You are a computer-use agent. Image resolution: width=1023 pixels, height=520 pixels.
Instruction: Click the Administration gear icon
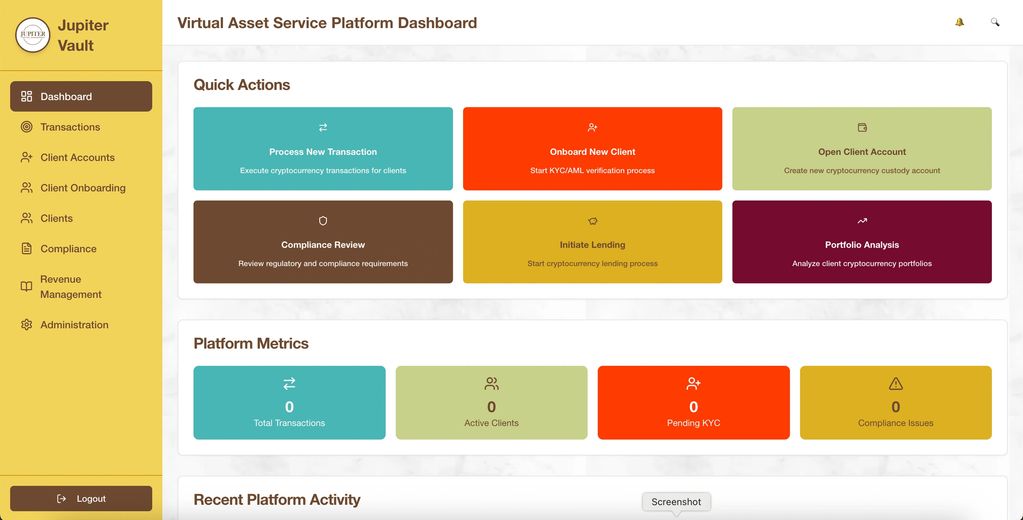(x=27, y=325)
